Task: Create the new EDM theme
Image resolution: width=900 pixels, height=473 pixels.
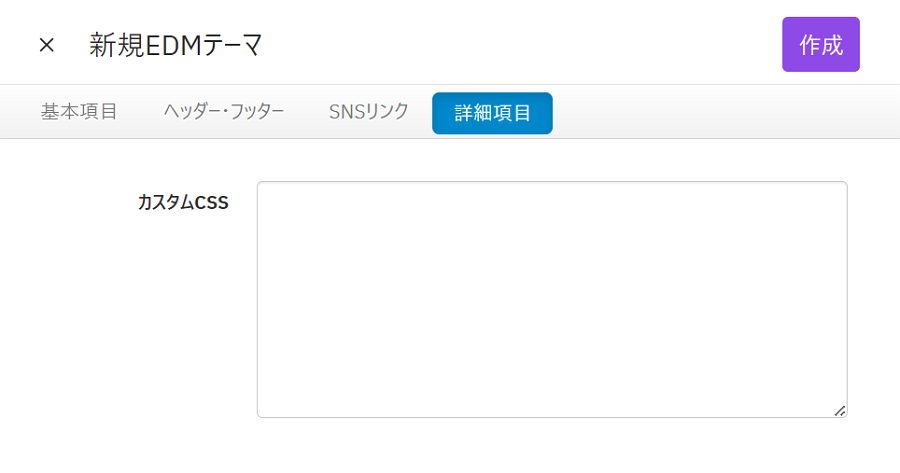Action: click(x=820, y=45)
